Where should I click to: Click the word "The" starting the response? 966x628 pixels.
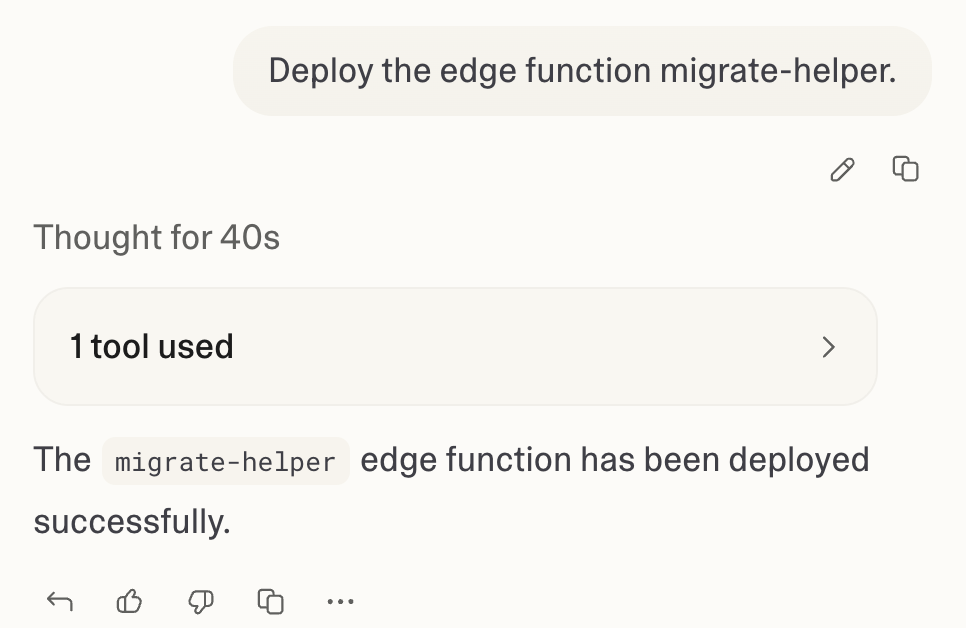click(x=62, y=460)
